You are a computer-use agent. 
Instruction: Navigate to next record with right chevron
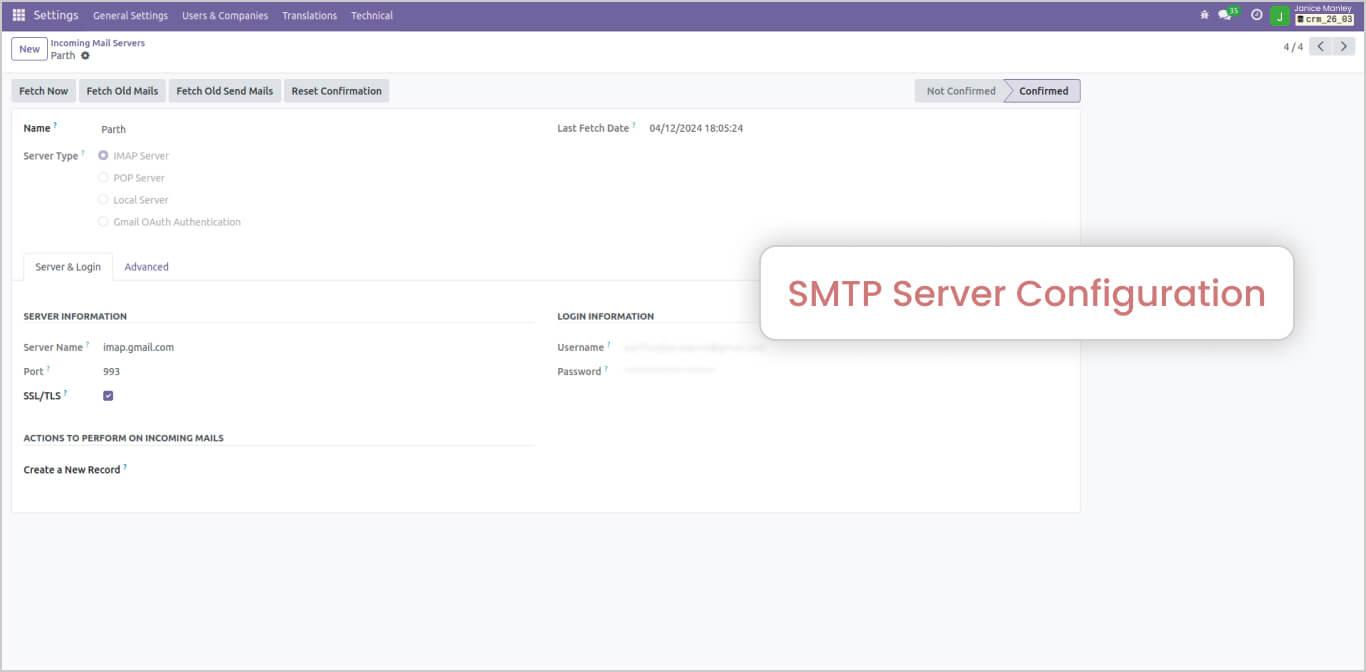1343,46
